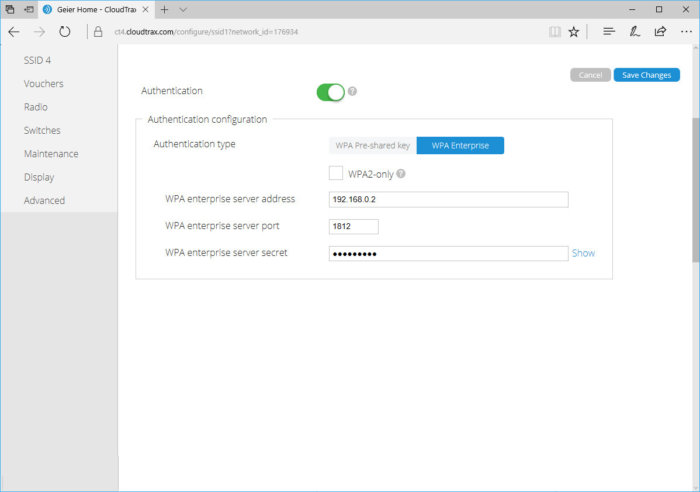The width and height of the screenshot is (700, 492).
Task: Select WPA Pre-shared key authentication type
Action: [x=373, y=146]
